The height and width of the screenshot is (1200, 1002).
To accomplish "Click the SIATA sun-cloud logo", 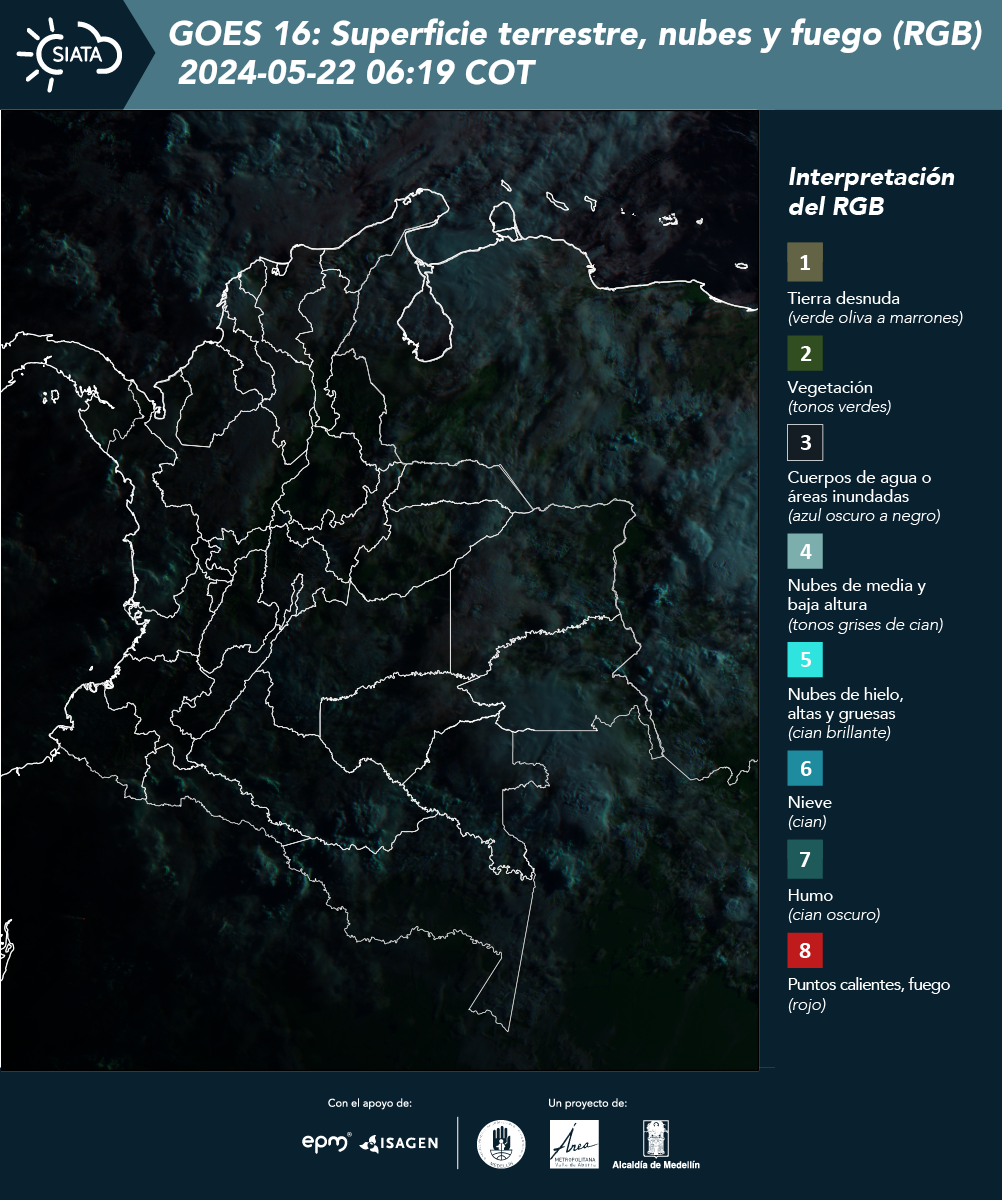I will click(69, 54).
